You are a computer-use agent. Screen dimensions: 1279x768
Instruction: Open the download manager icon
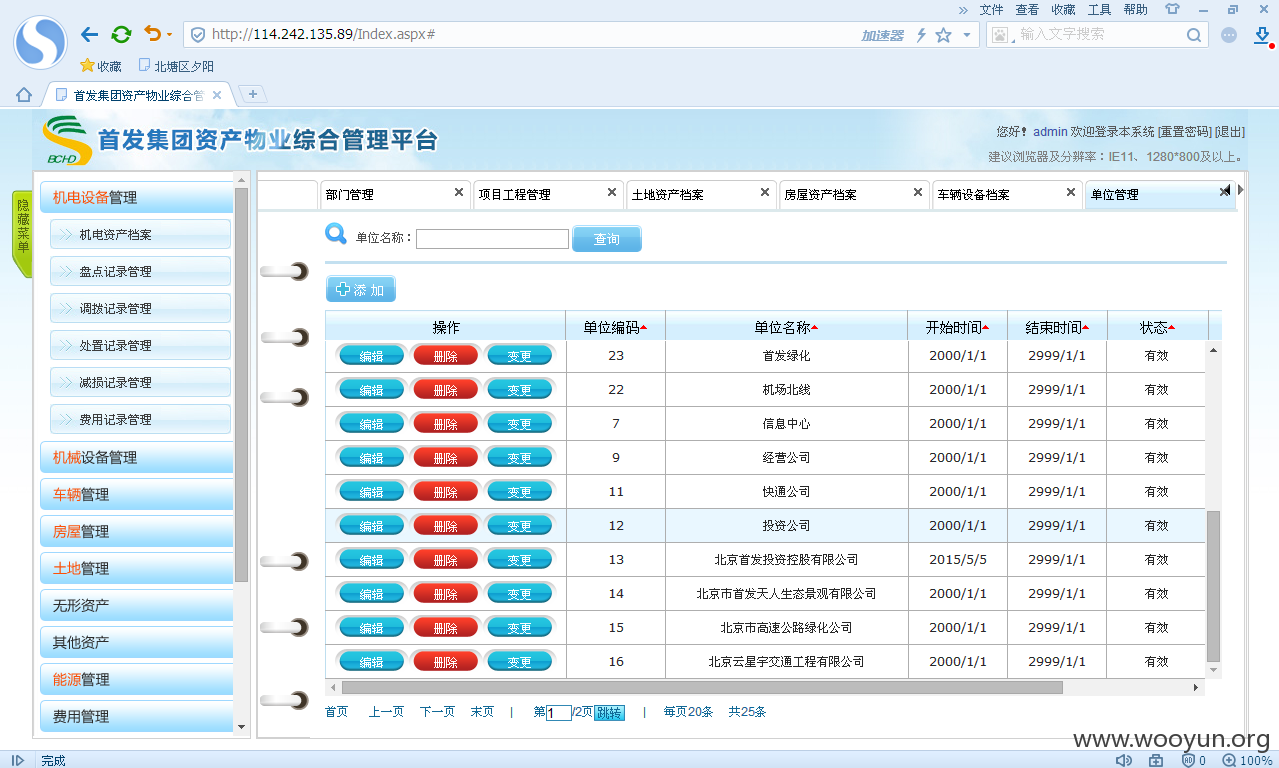click(1262, 35)
